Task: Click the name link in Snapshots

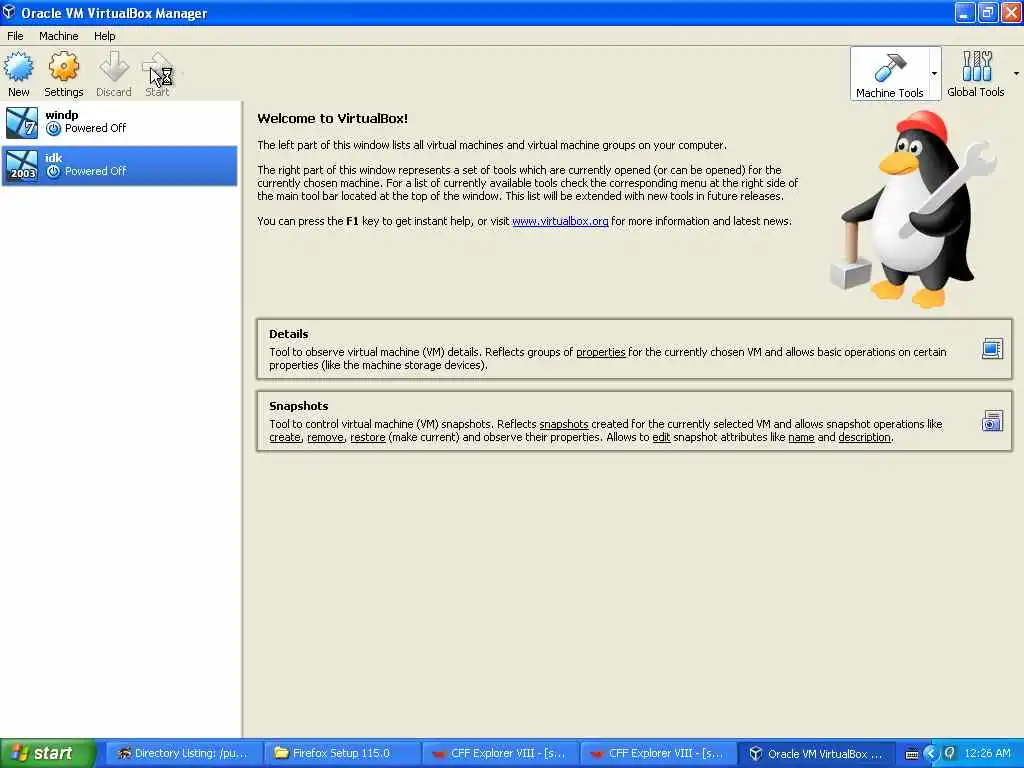Action: tap(801, 437)
